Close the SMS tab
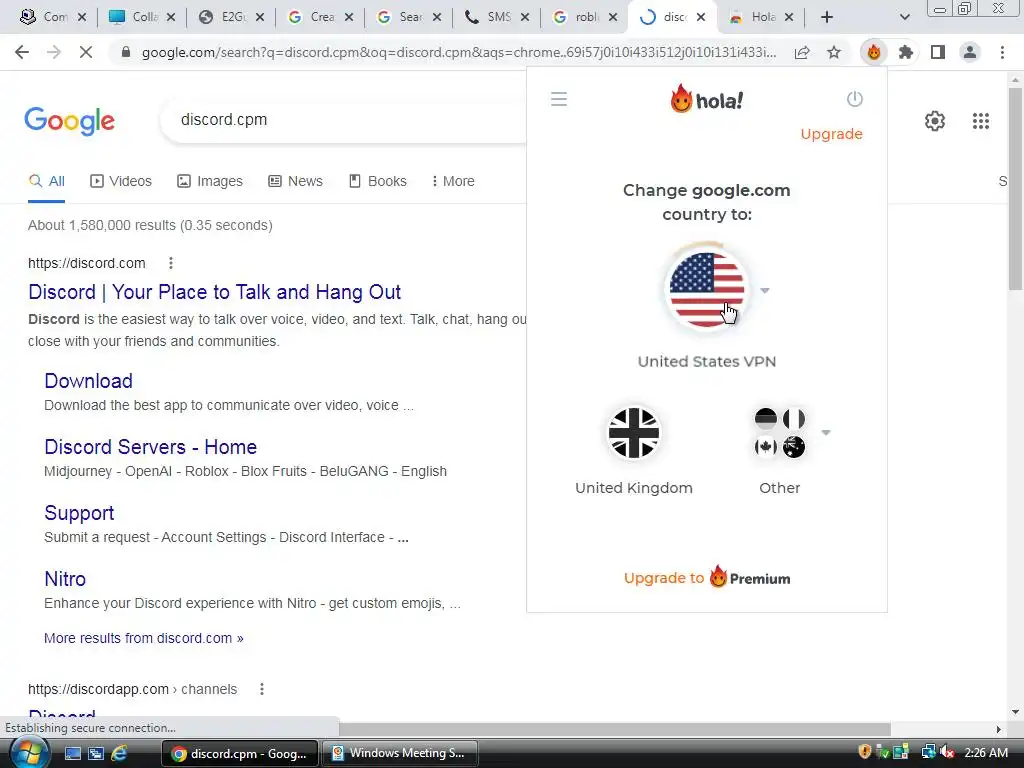This screenshot has height=768, width=1024. click(524, 17)
